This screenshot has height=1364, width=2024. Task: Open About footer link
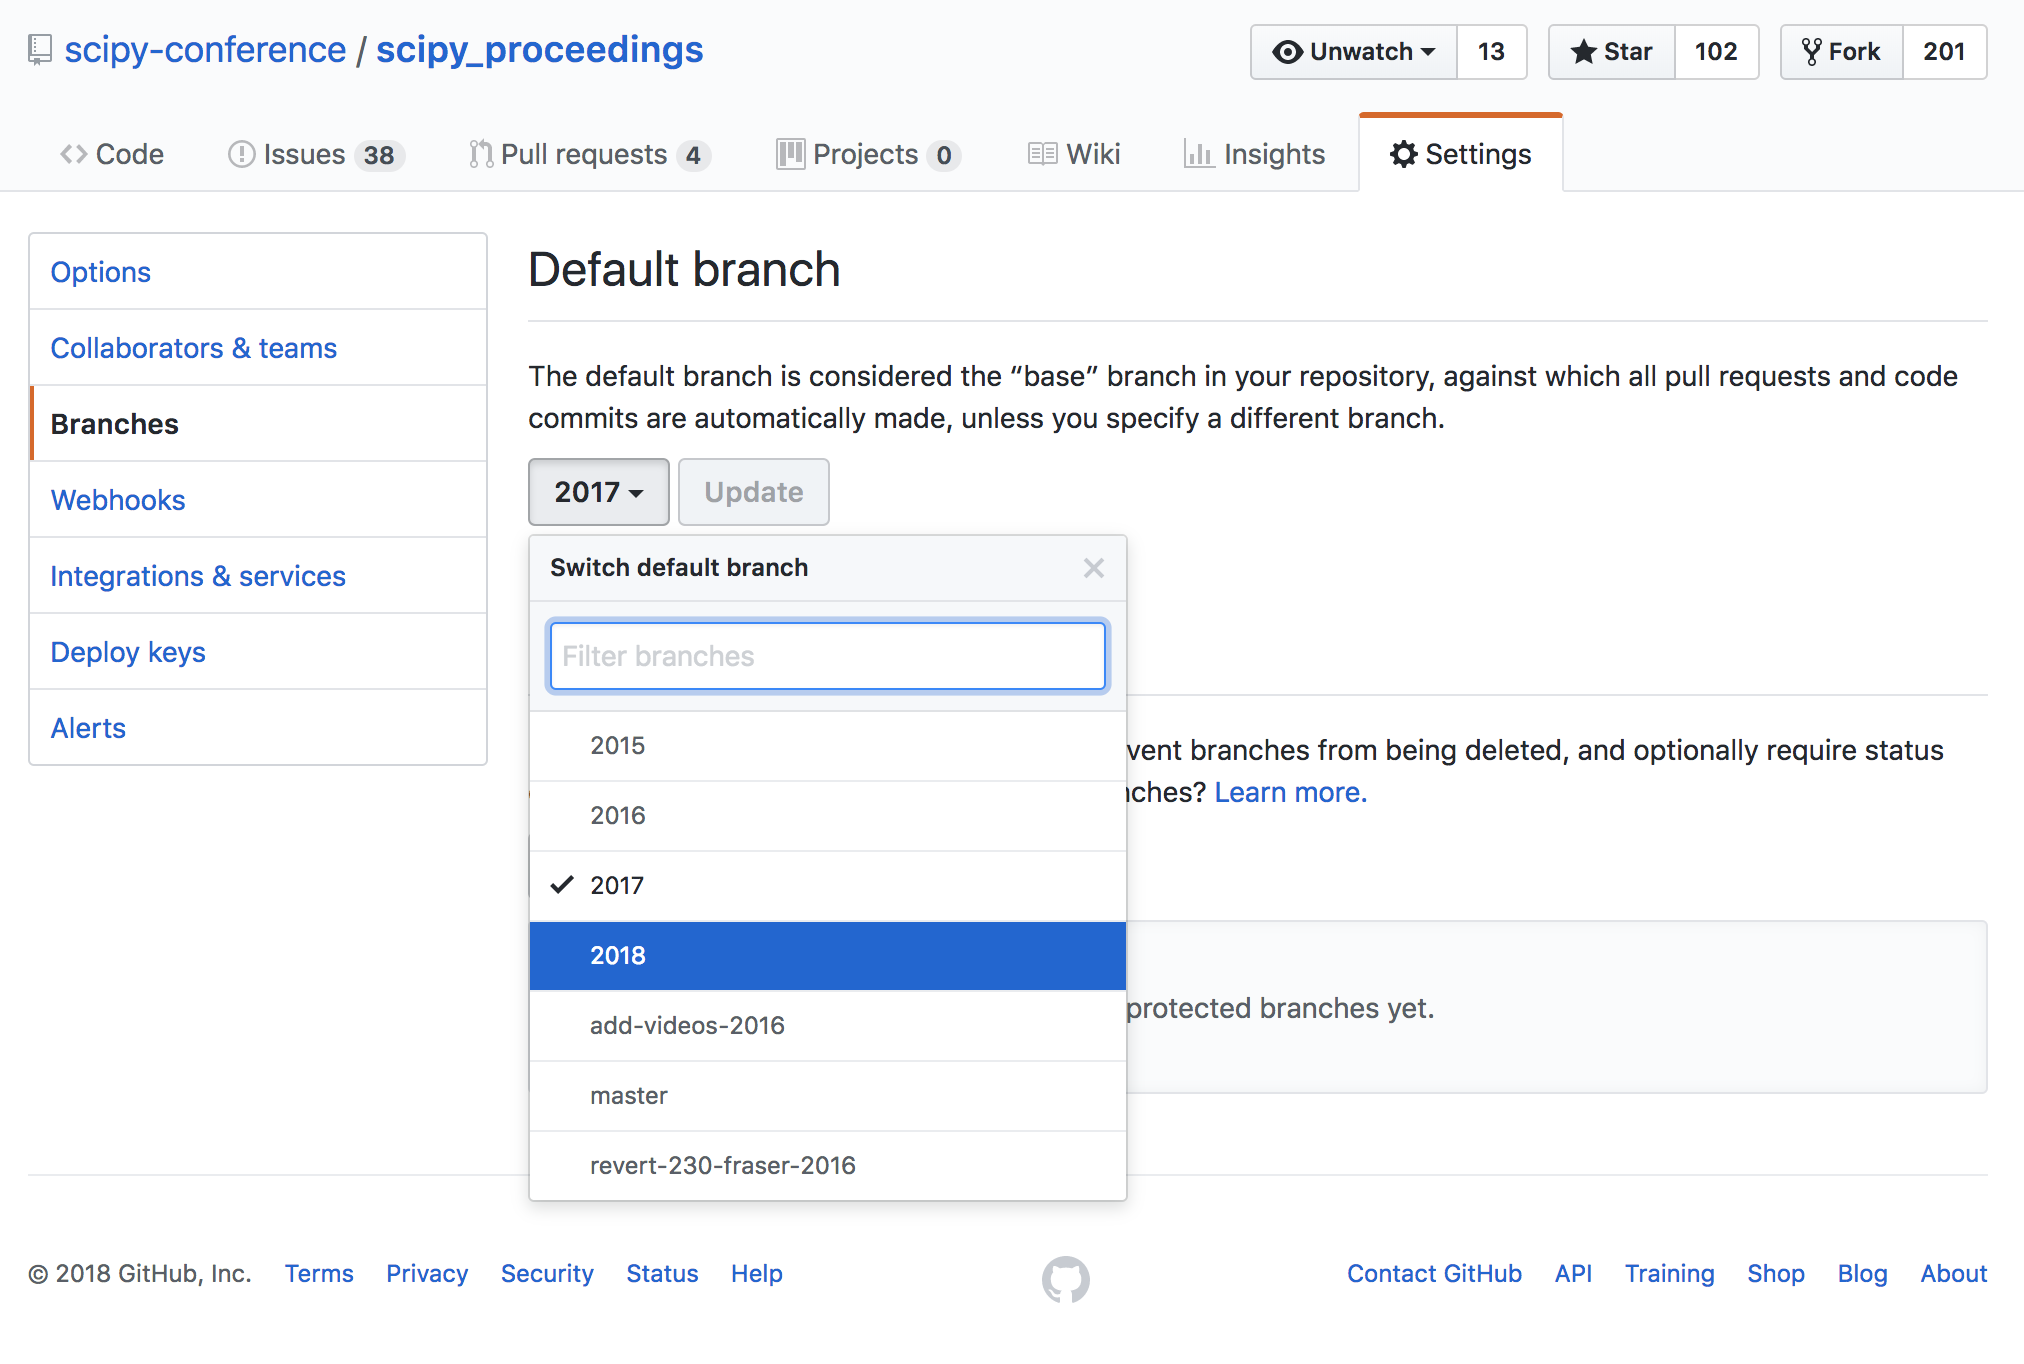(1953, 1273)
